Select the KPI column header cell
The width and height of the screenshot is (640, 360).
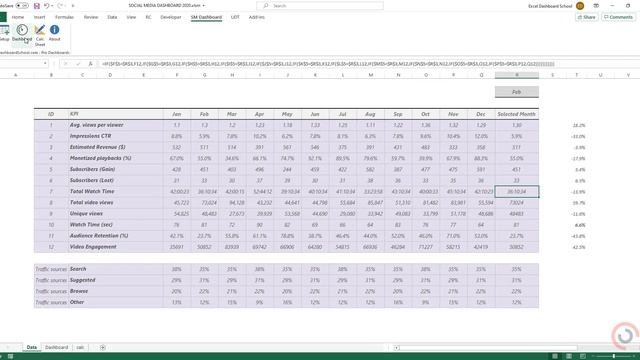click(116, 114)
